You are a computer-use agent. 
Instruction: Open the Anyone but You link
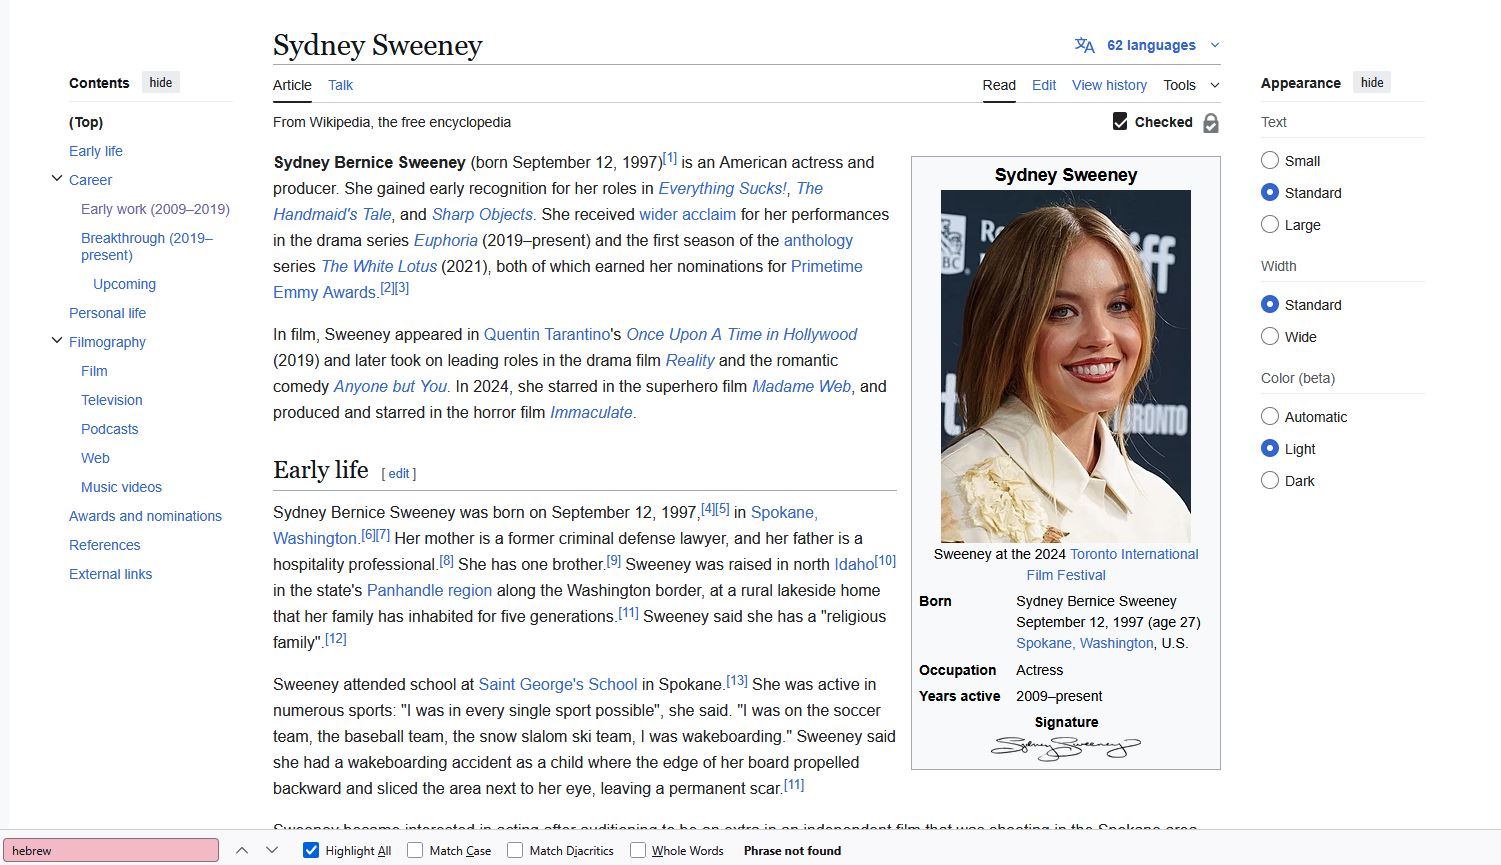point(390,386)
